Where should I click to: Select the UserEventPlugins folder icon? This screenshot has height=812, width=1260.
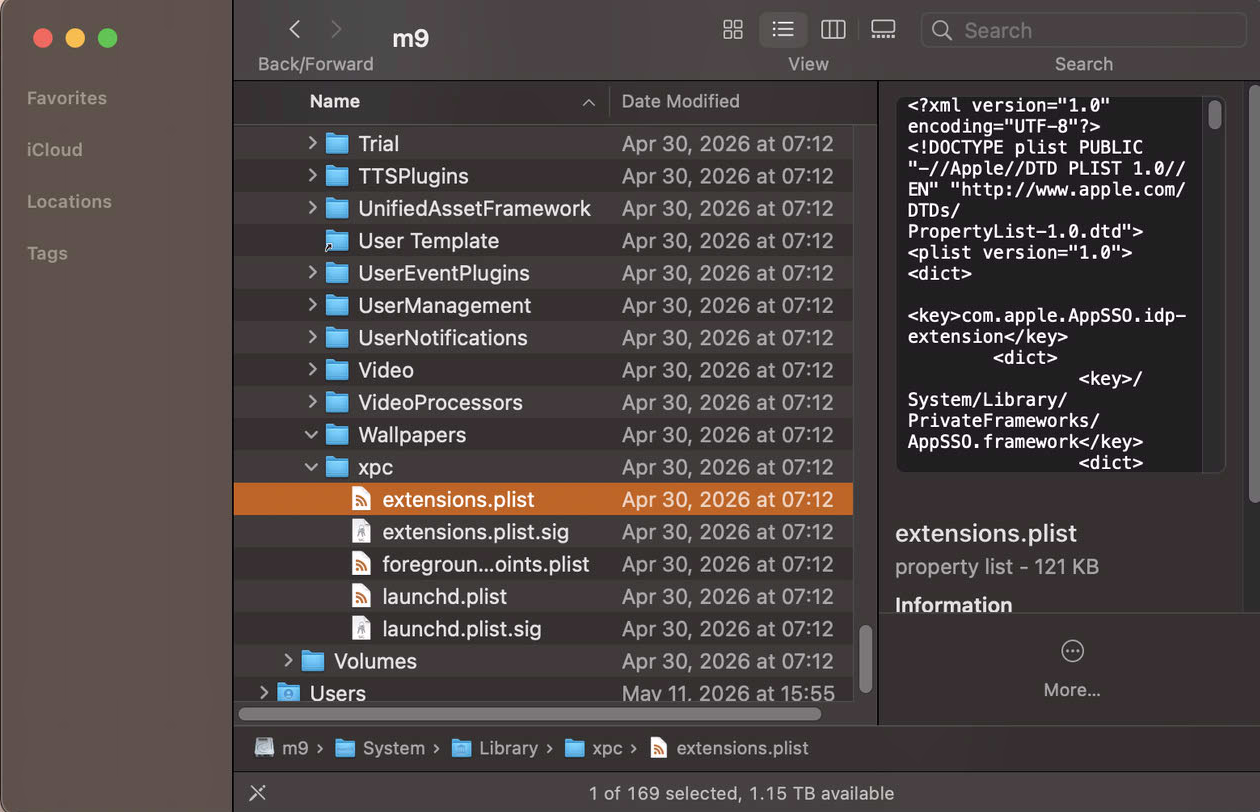(x=337, y=273)
